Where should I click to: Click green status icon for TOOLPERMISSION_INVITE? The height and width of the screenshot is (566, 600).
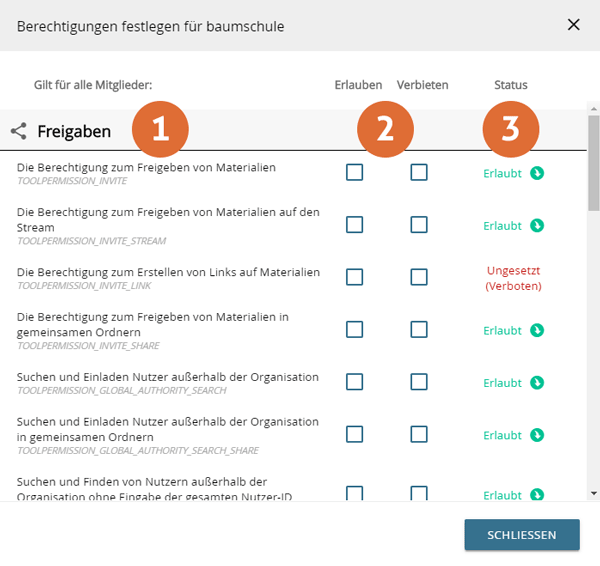537,173
